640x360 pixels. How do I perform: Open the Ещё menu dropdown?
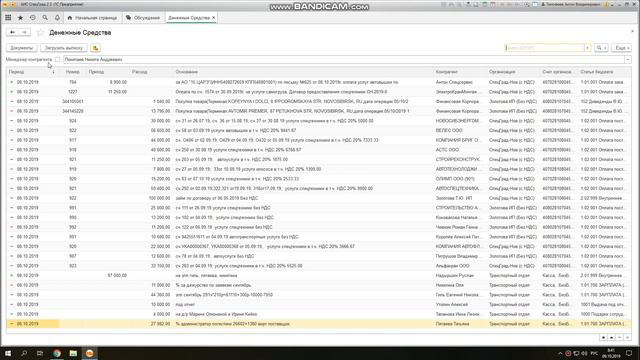pos(622,48)
